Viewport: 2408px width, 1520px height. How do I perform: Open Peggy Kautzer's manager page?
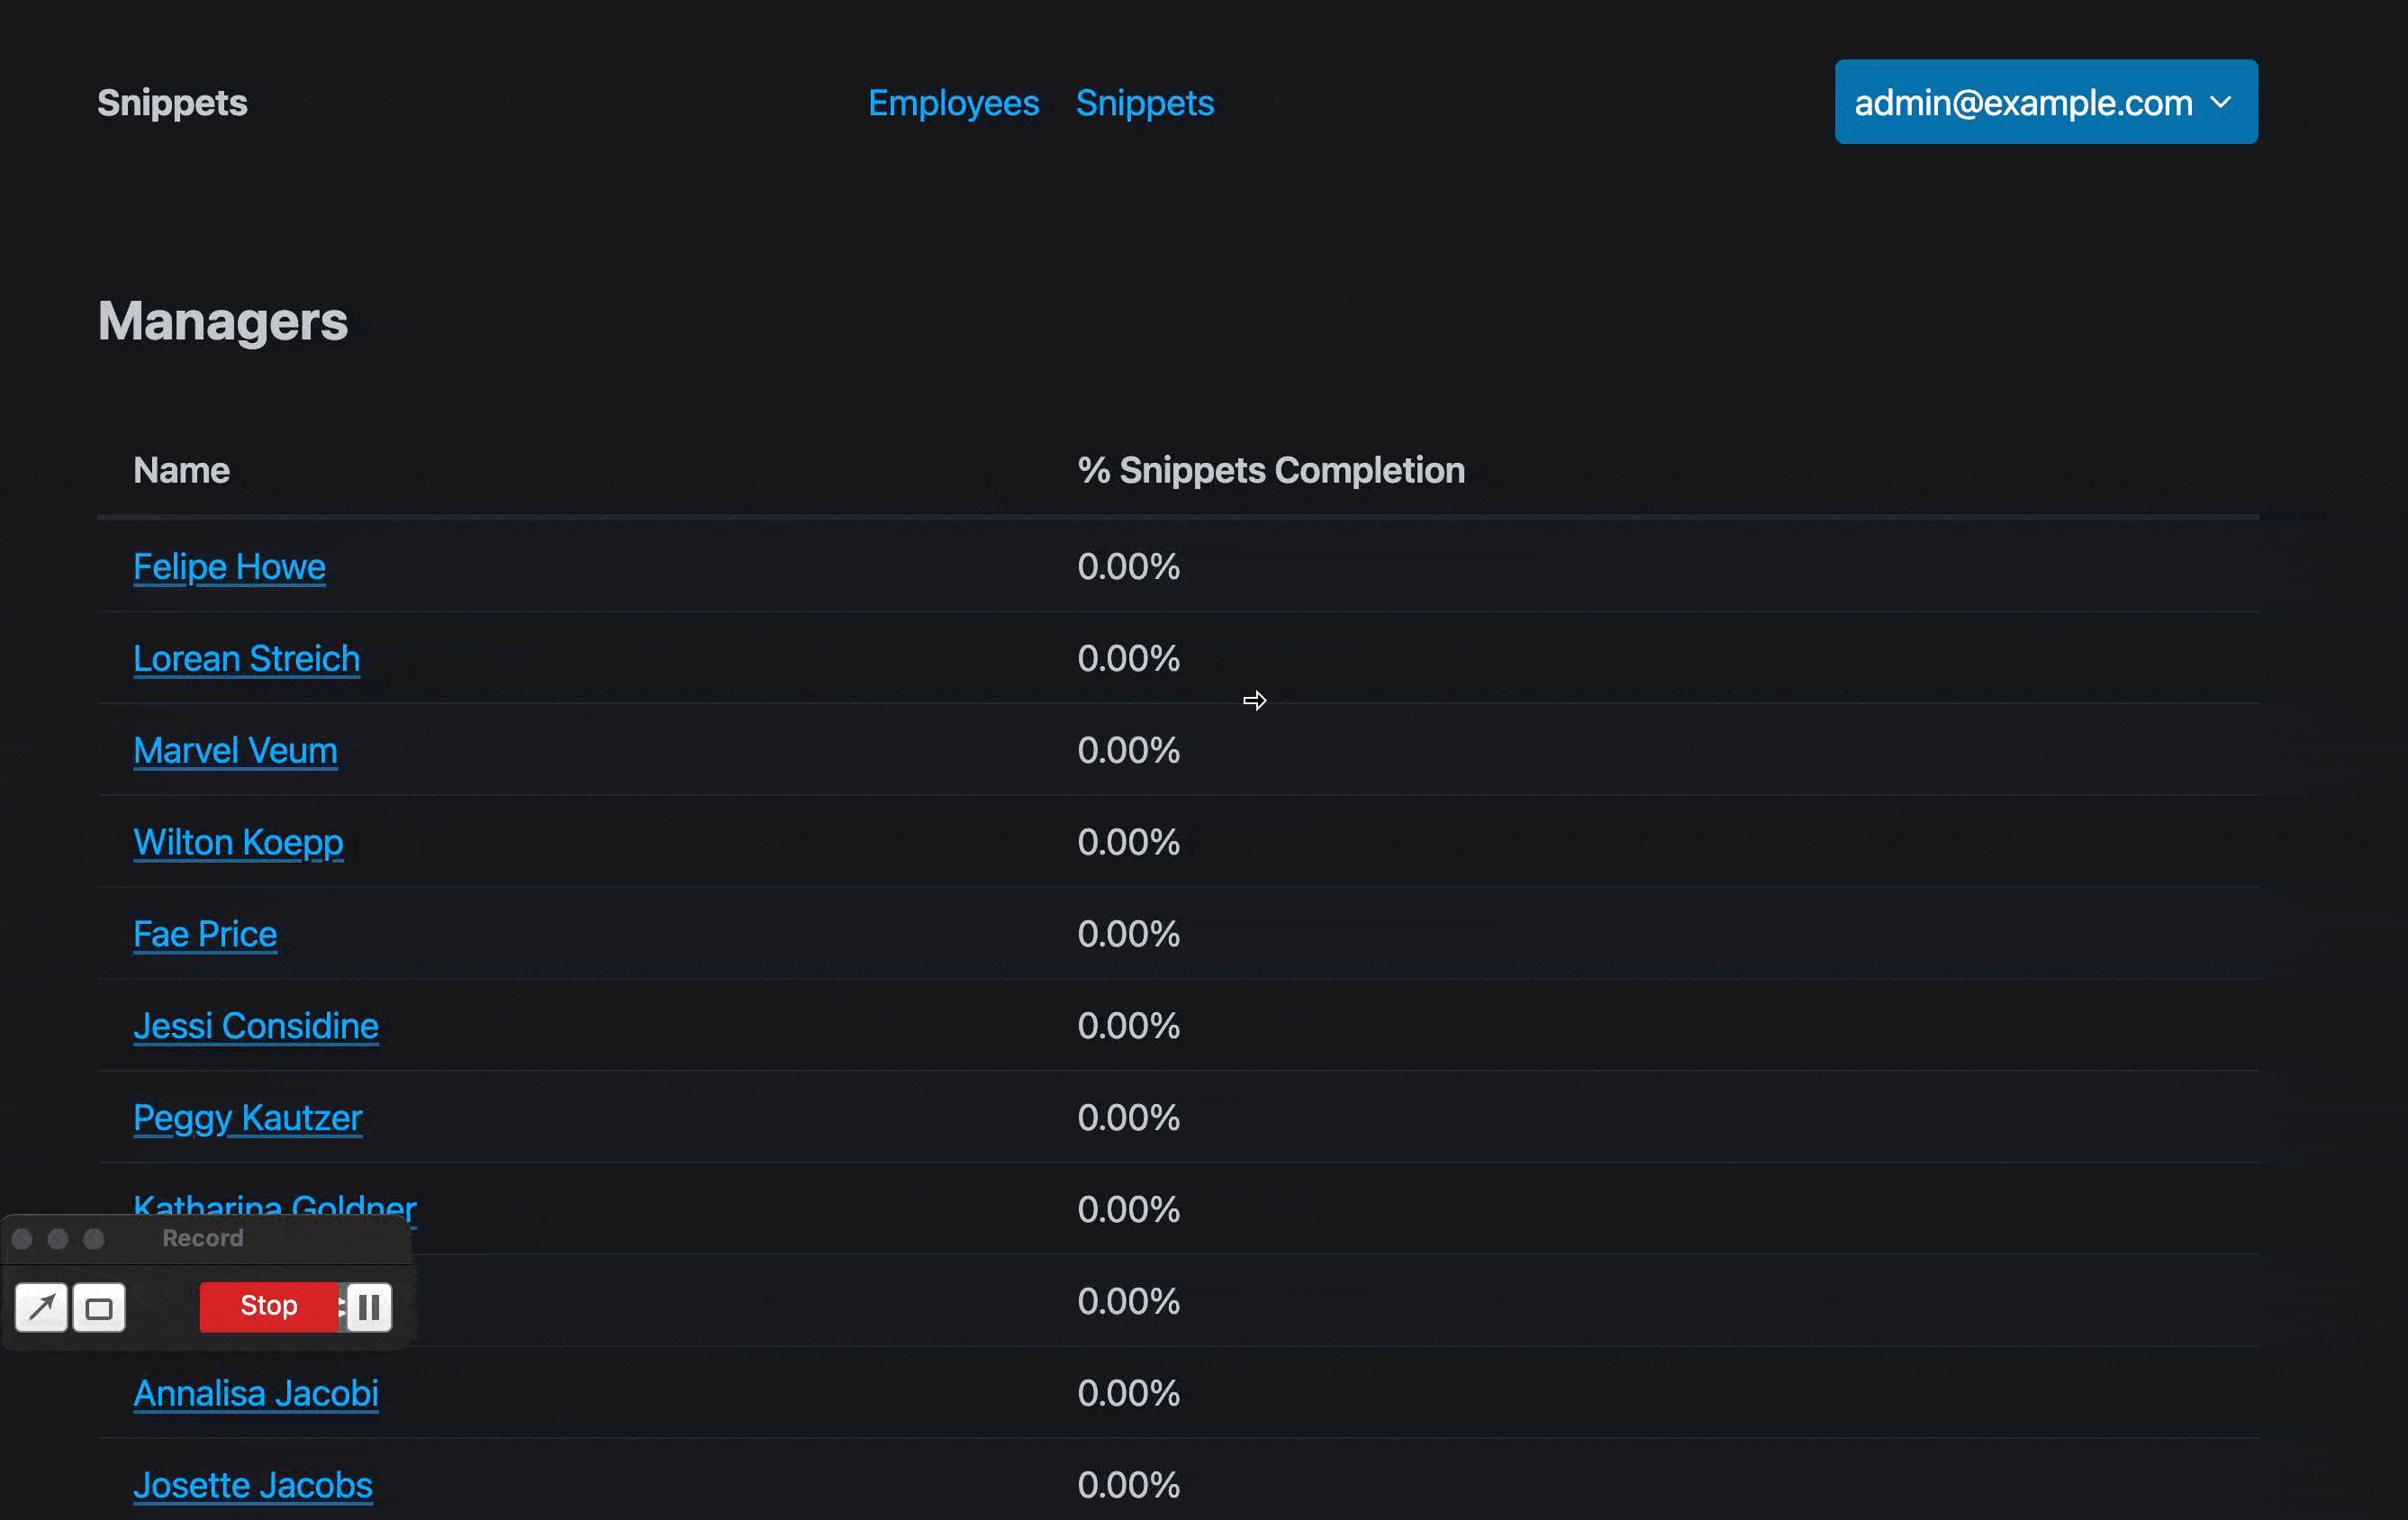(247, 1118)
